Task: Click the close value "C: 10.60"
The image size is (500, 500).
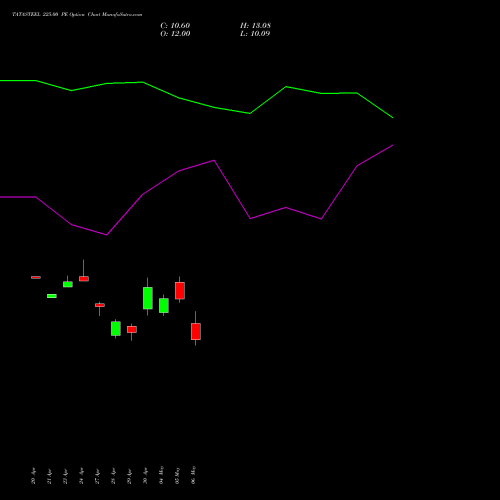Action: click(x=175, y=26)
